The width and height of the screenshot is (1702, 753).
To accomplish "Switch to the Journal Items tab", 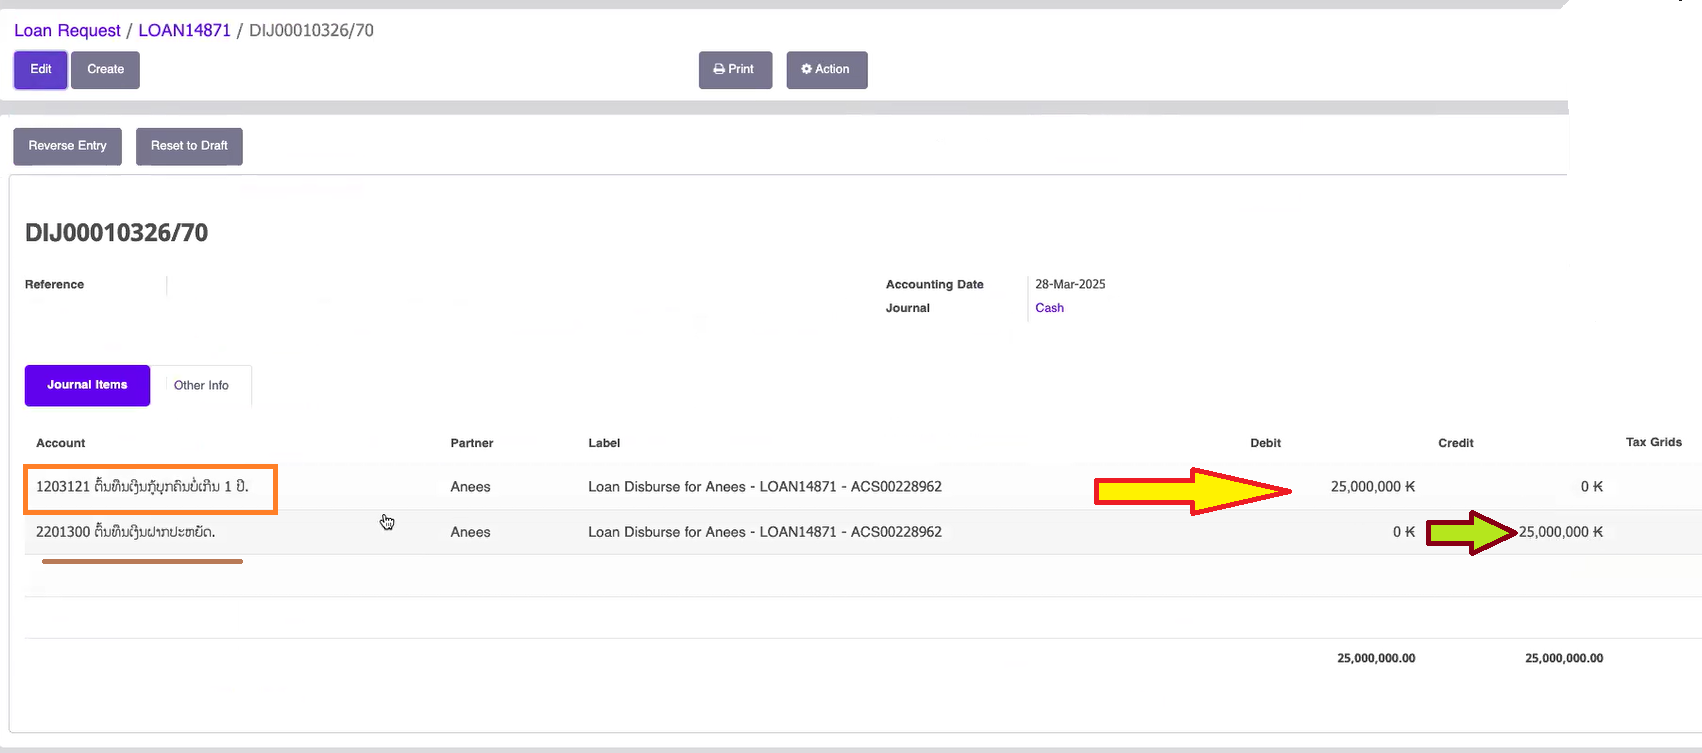I will coord(87,385).
